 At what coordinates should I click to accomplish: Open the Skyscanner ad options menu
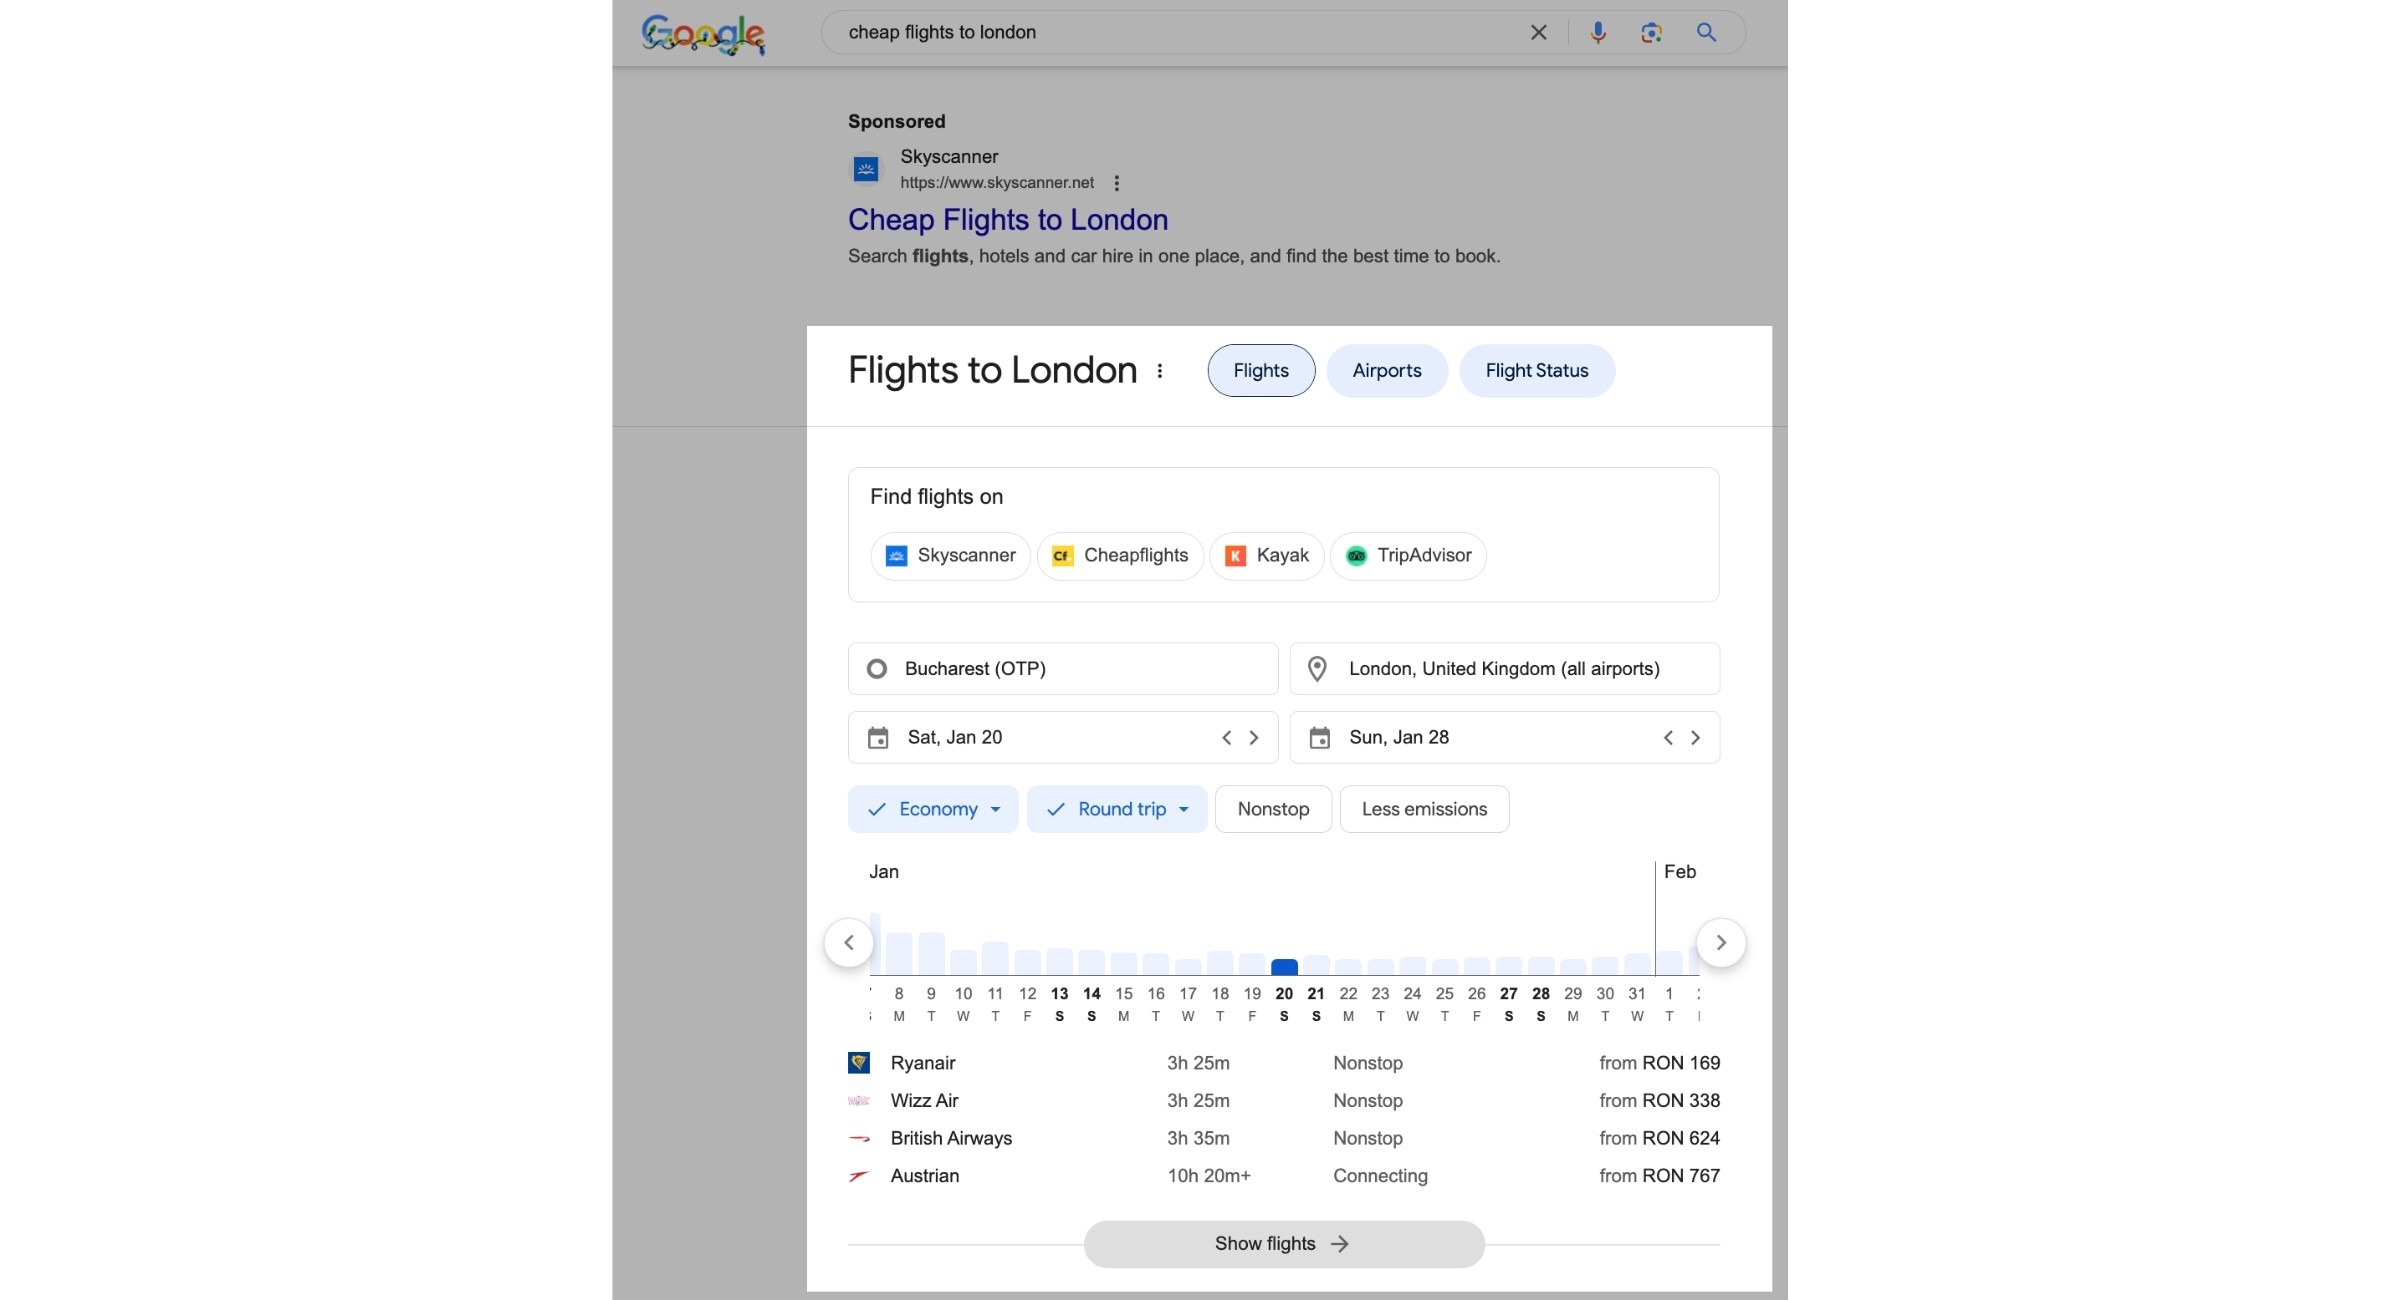point(1116,183)
